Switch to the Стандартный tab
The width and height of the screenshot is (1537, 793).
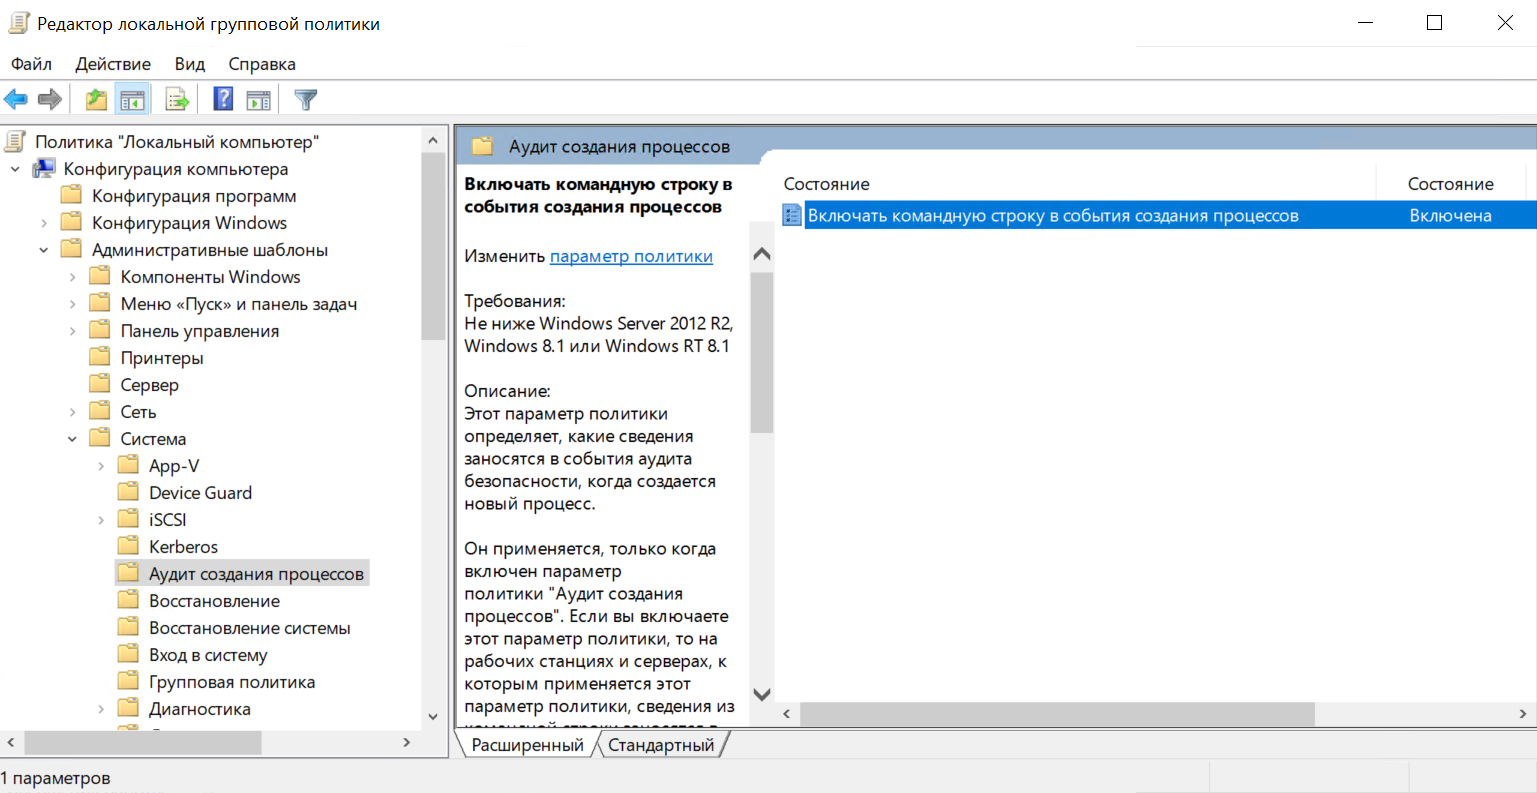coord(661,745)
